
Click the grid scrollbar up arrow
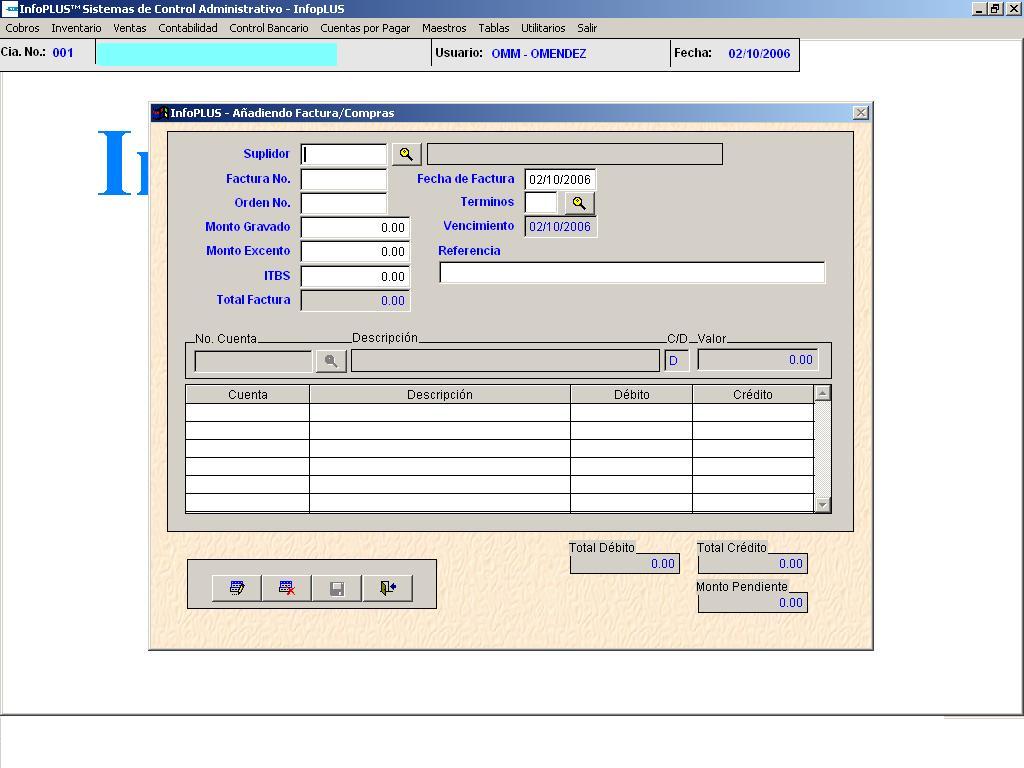coord(823,392)
